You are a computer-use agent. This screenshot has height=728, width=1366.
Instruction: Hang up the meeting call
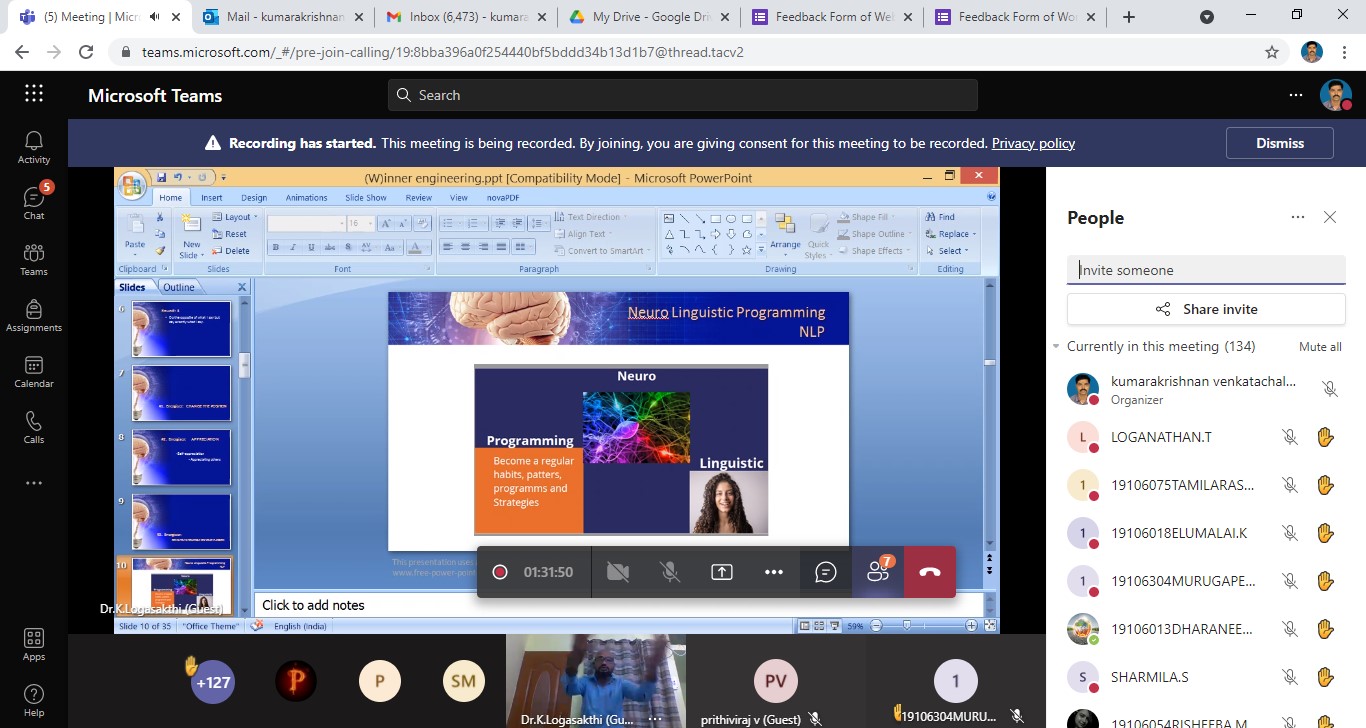pyautogui.click(x=930, y=572)
